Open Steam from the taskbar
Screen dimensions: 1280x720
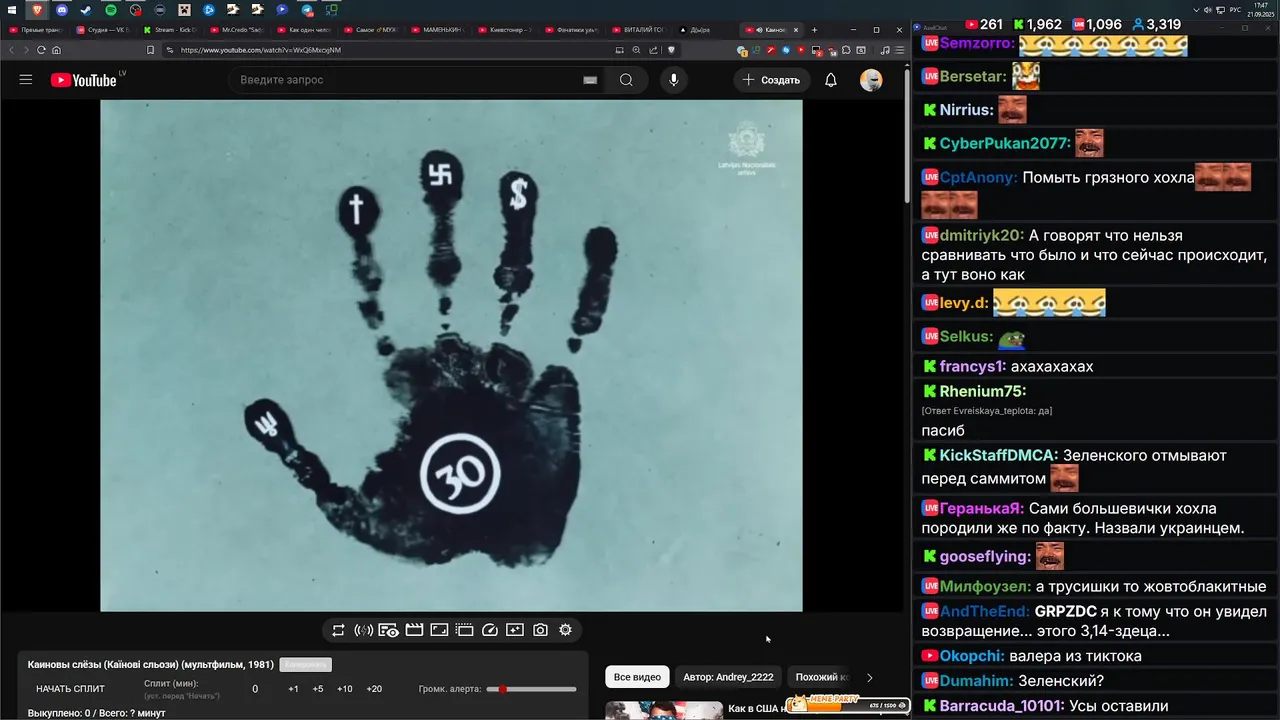tap(86, 10)
